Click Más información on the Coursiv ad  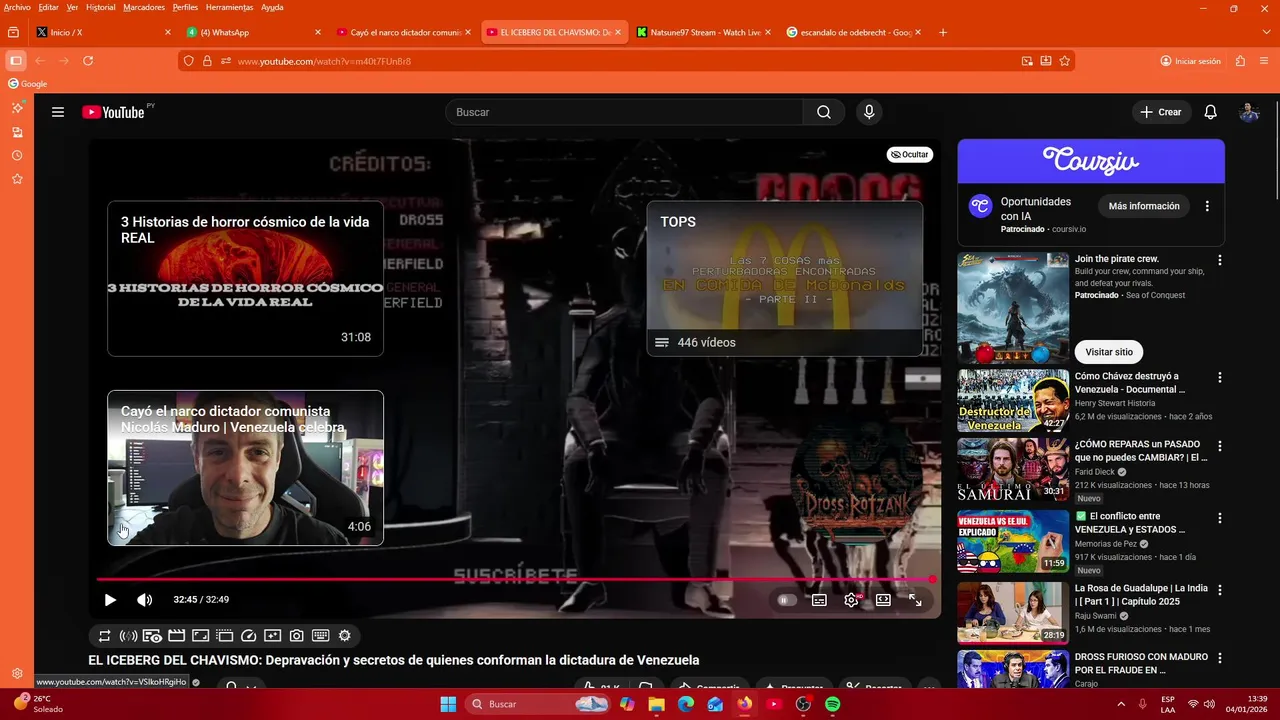pyautogui.click(x=1144, y=206)
